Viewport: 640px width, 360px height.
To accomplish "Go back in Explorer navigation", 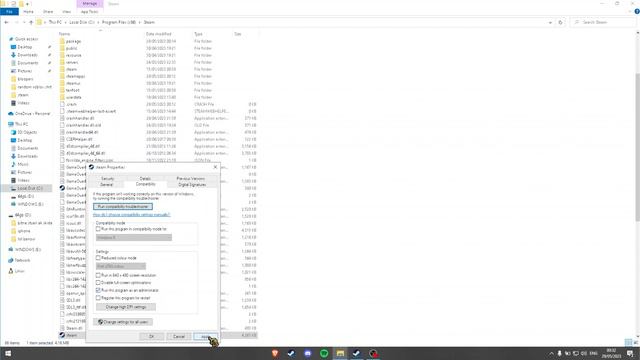I will [6, 22].
